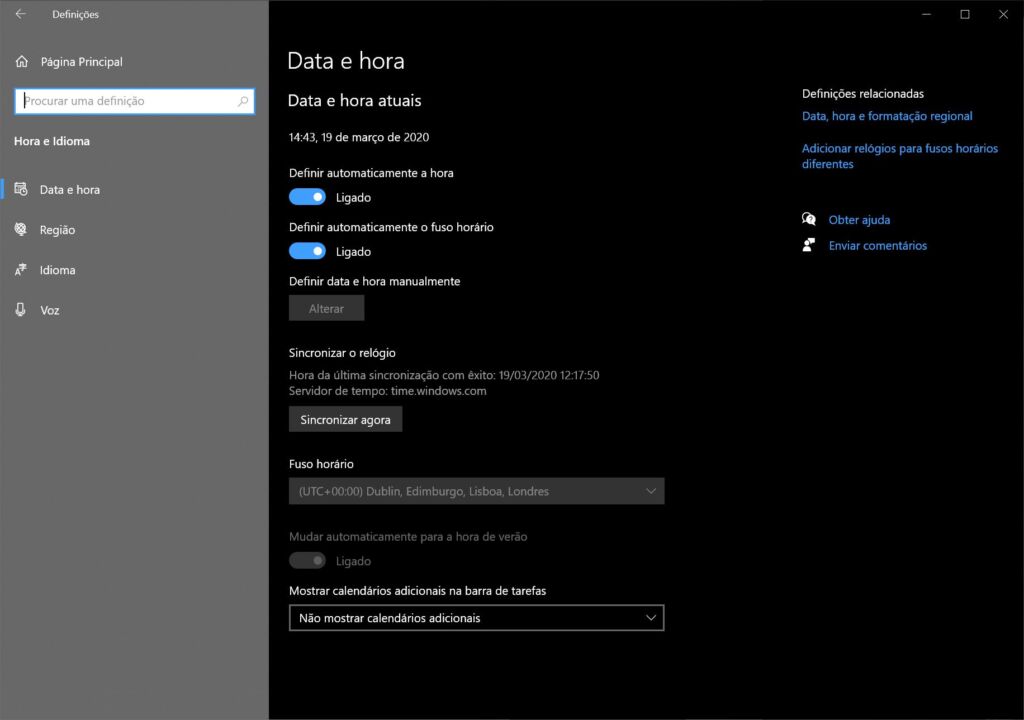
Task: Turn off automatic fuso horário toggle
Action: 307,251
